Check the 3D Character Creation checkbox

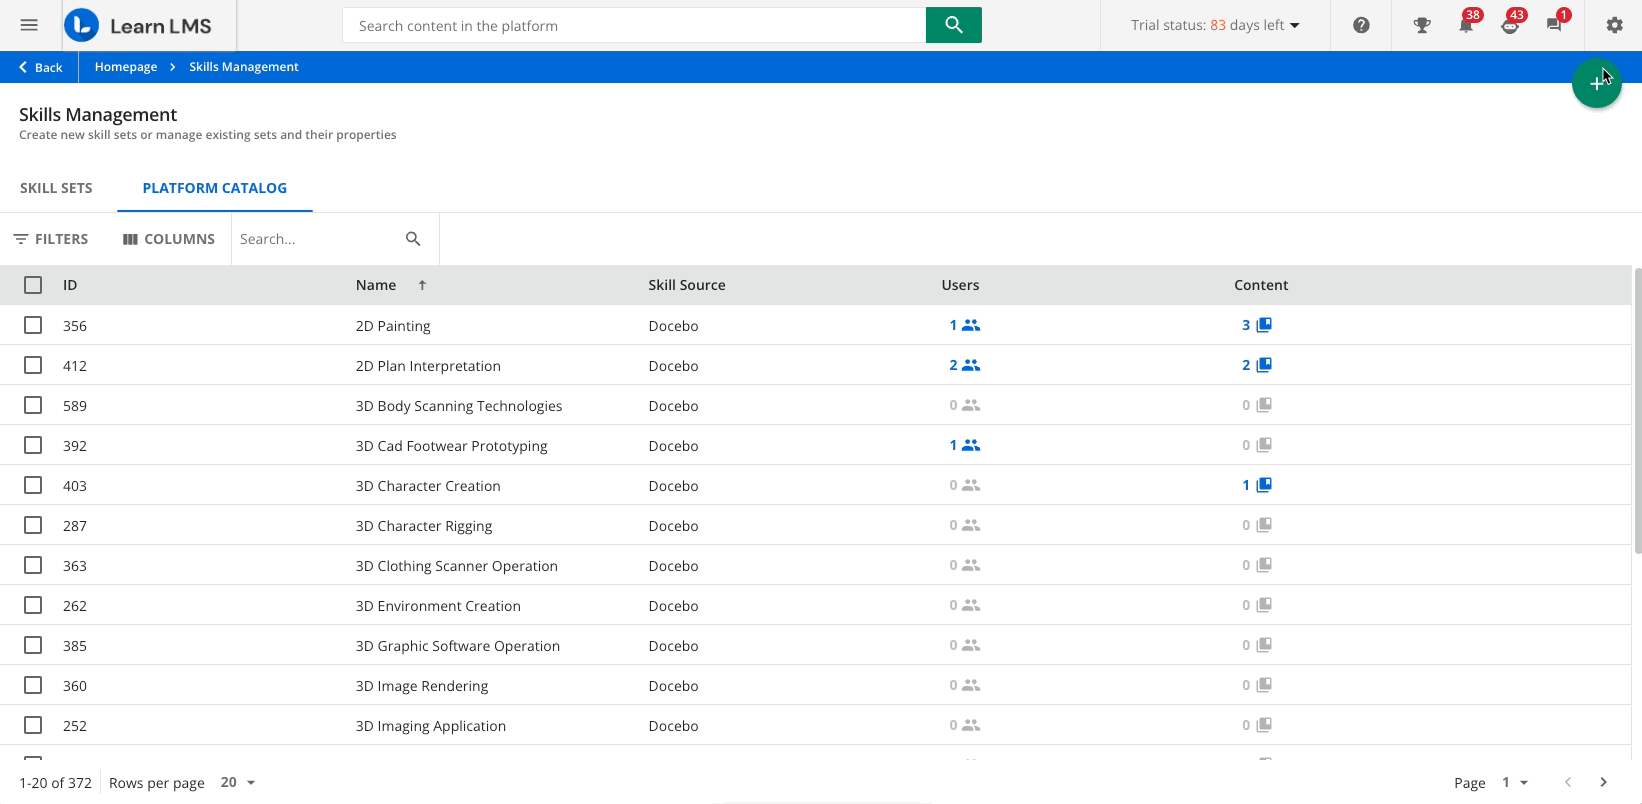33,485
